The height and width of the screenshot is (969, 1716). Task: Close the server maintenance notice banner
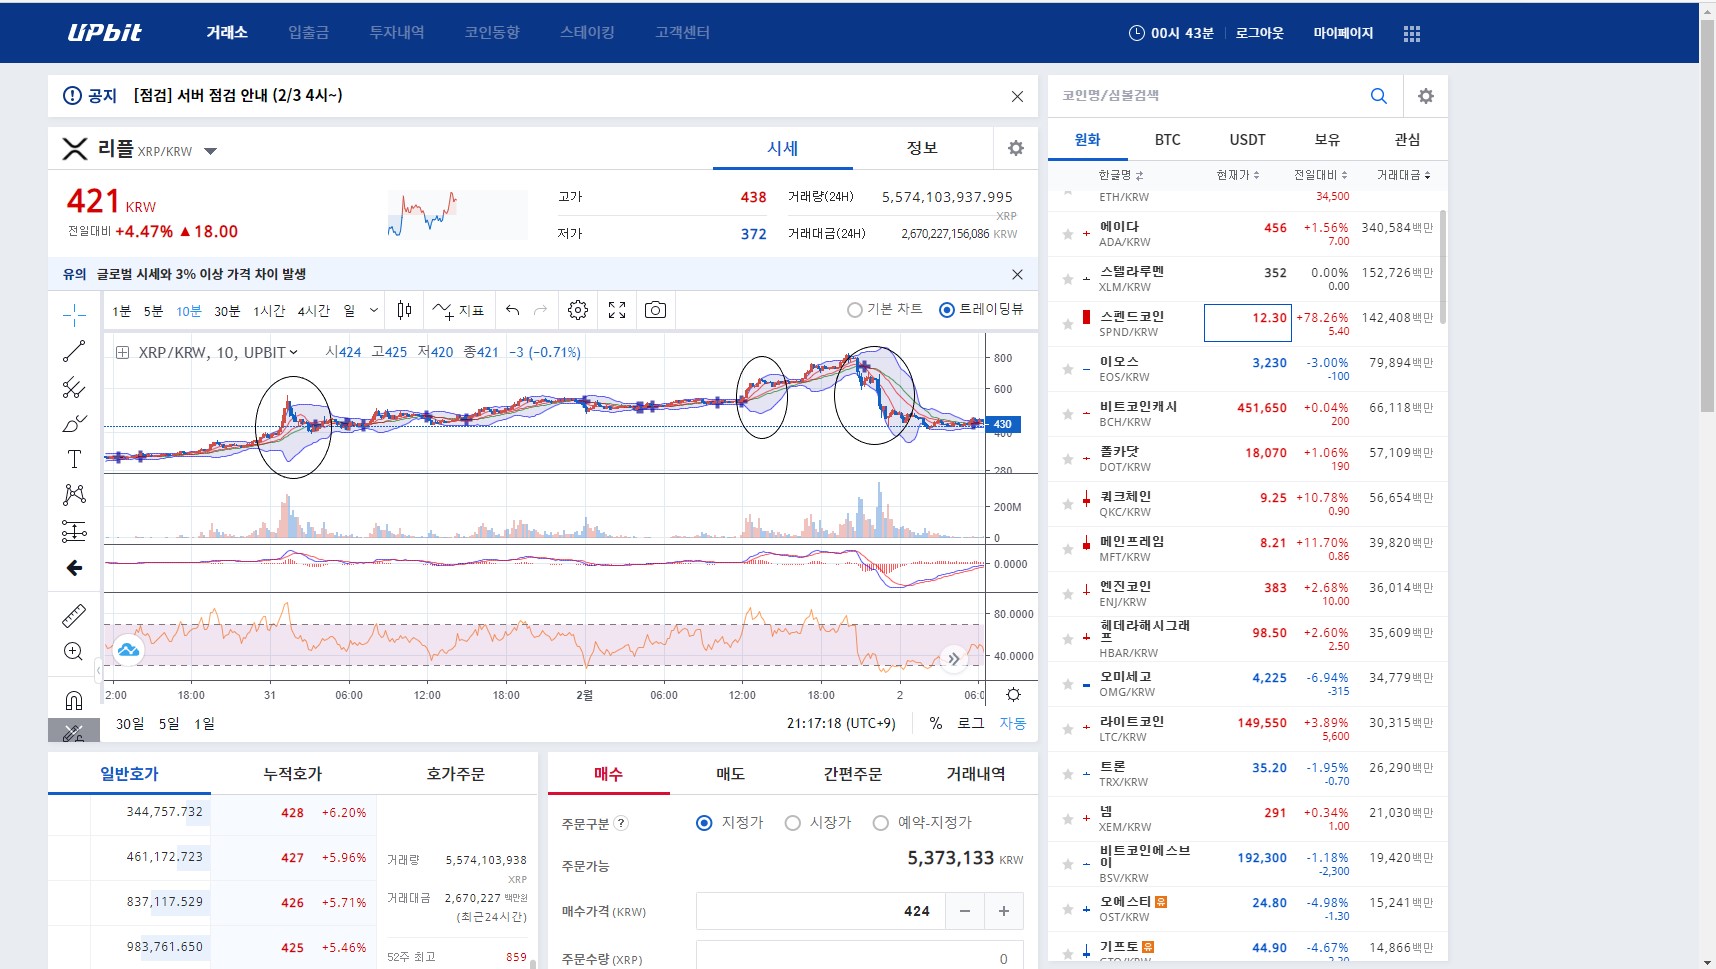tap(1017, 96)
